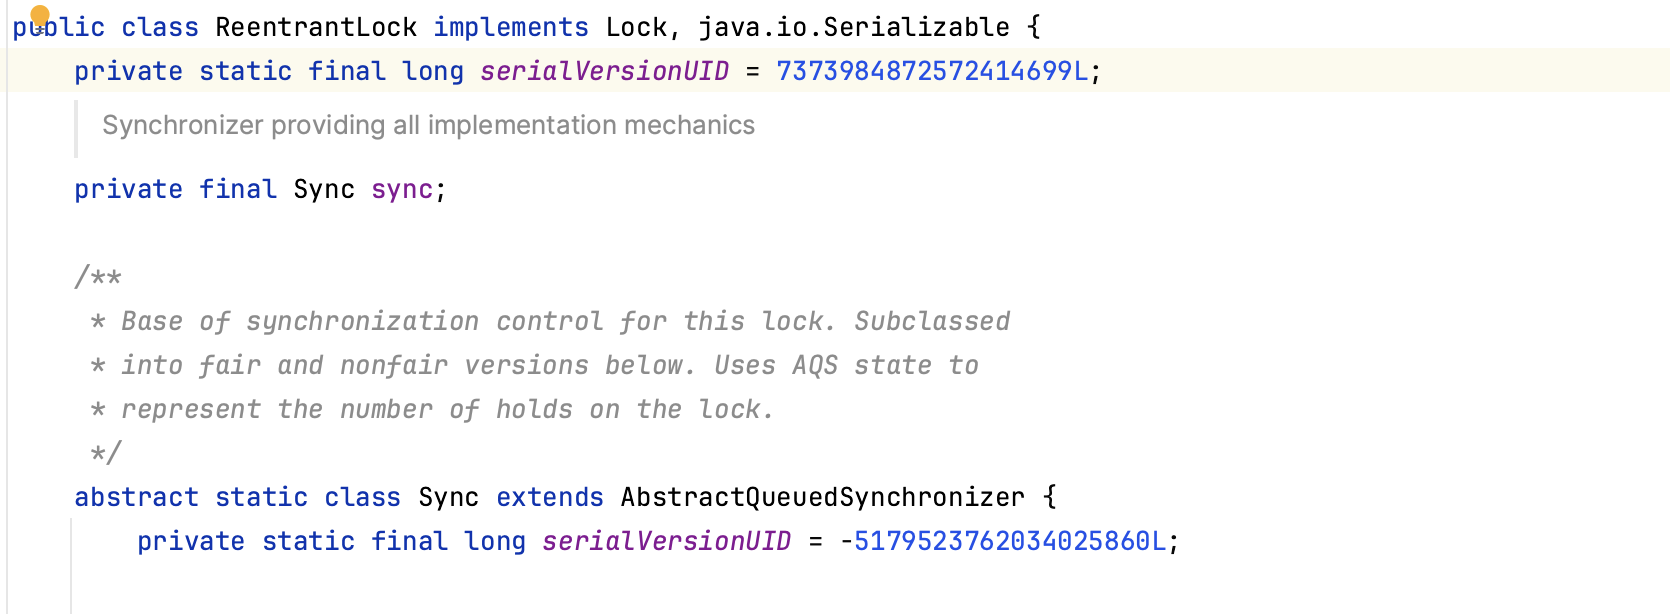
Task: Click the Lock interface reference
Action: pos(636,27)
